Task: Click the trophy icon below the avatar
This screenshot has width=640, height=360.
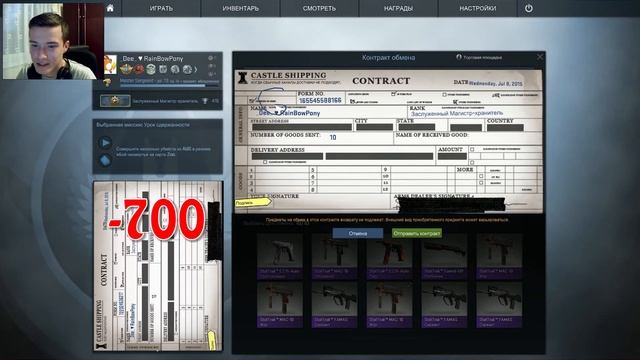Action: pyautogui.click(x=107, y=82)
